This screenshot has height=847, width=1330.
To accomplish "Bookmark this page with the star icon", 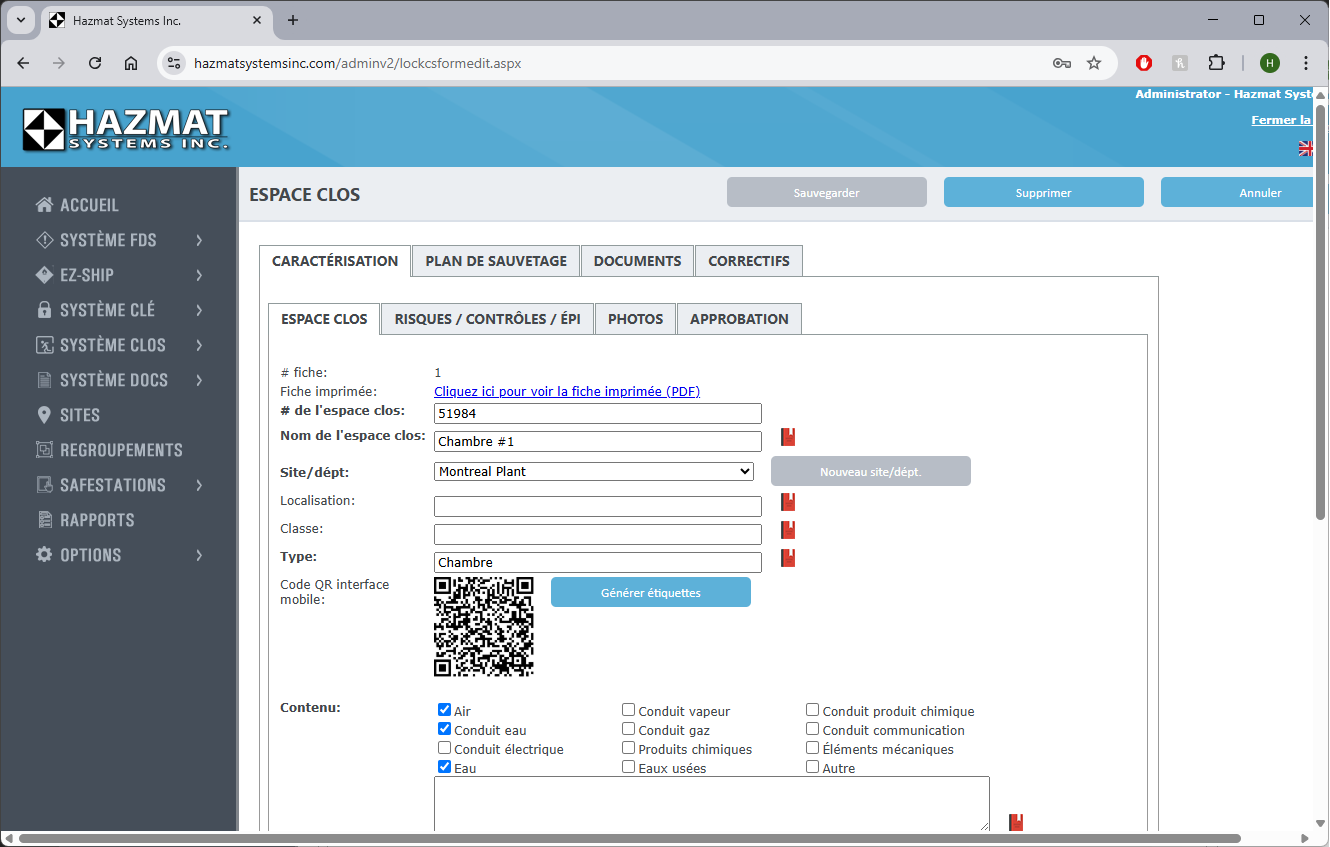I will click(x=1094, y=63).
